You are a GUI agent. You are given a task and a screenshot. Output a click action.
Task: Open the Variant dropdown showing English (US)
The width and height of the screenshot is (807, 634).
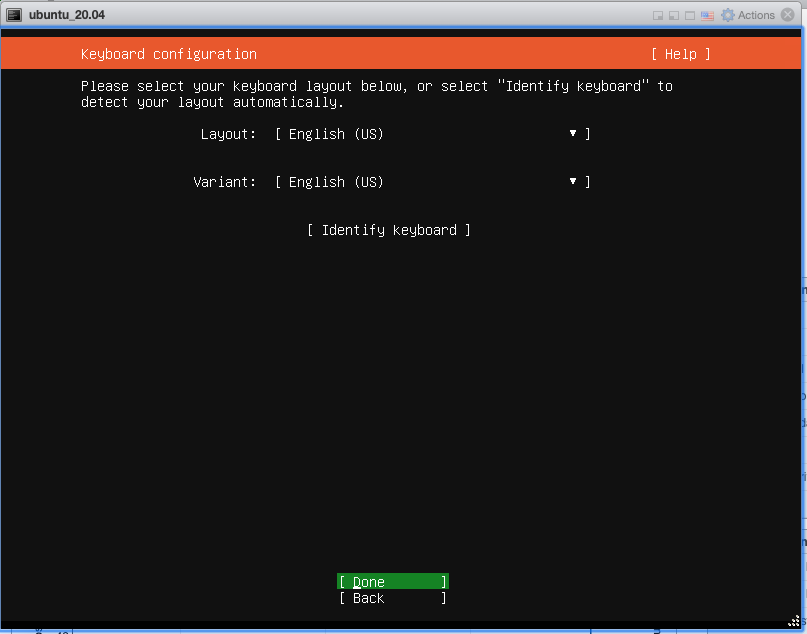click(x=432, y=182)
